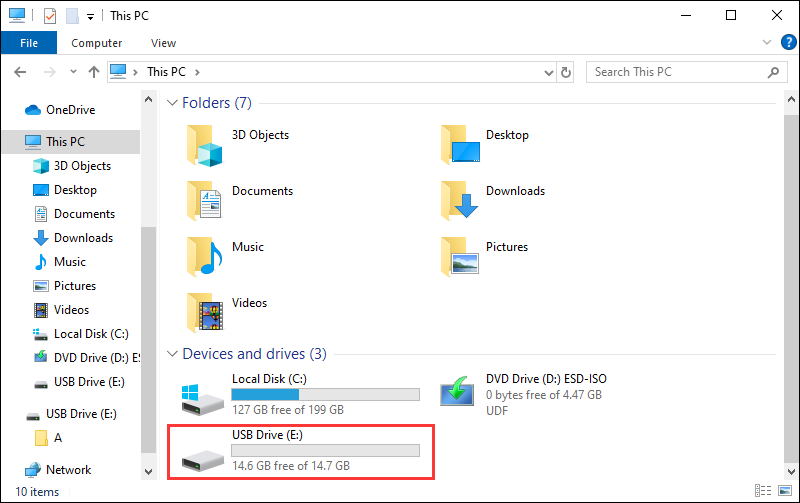Open address bar history dropdown
The image size is (800, 503).
547,72
